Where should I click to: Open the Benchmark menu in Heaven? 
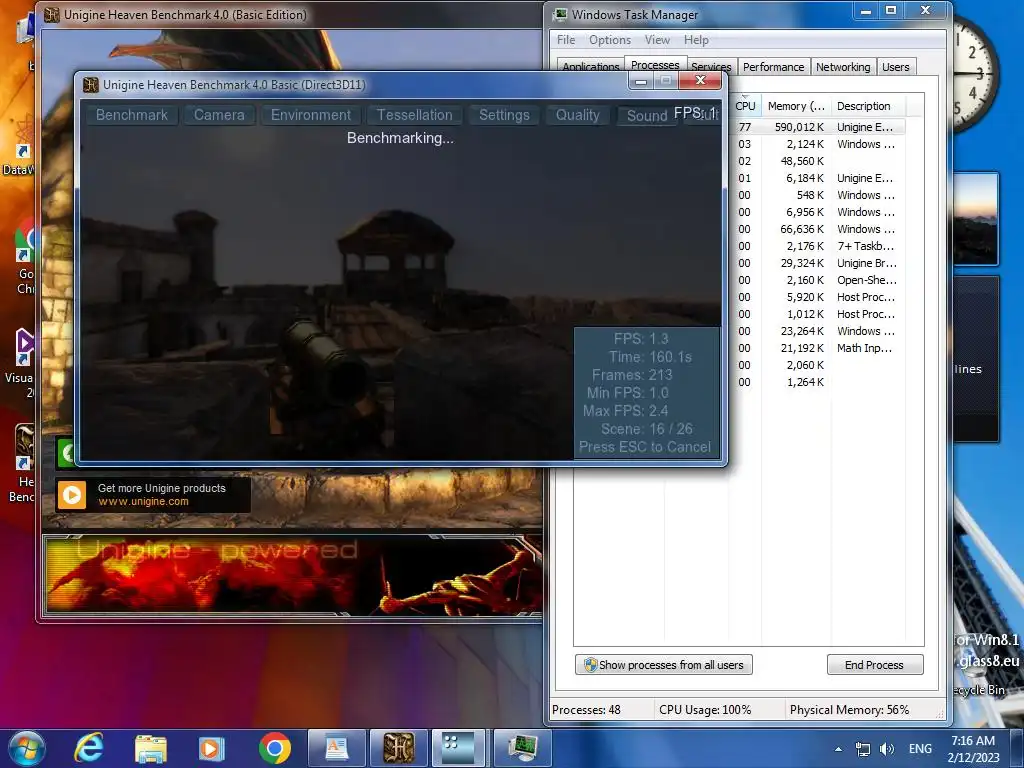(x=132, y=115)
